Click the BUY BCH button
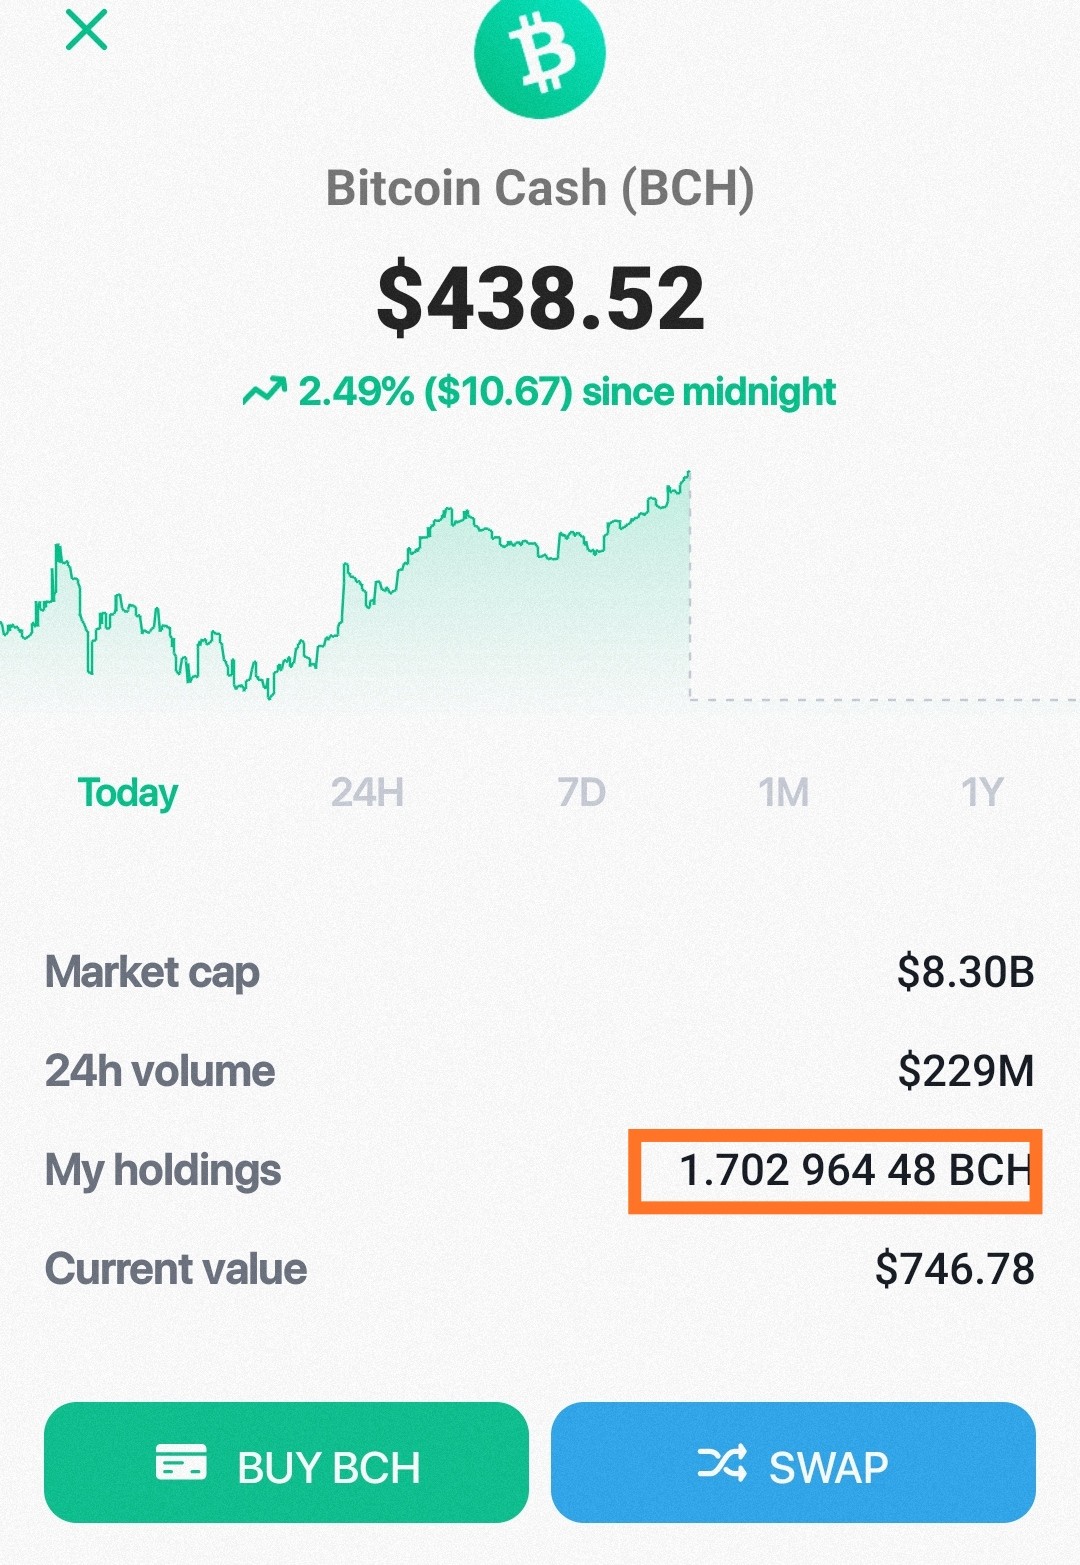Image resolution: width=1080 pixels, height=1565 pixels. [286, 1462]
